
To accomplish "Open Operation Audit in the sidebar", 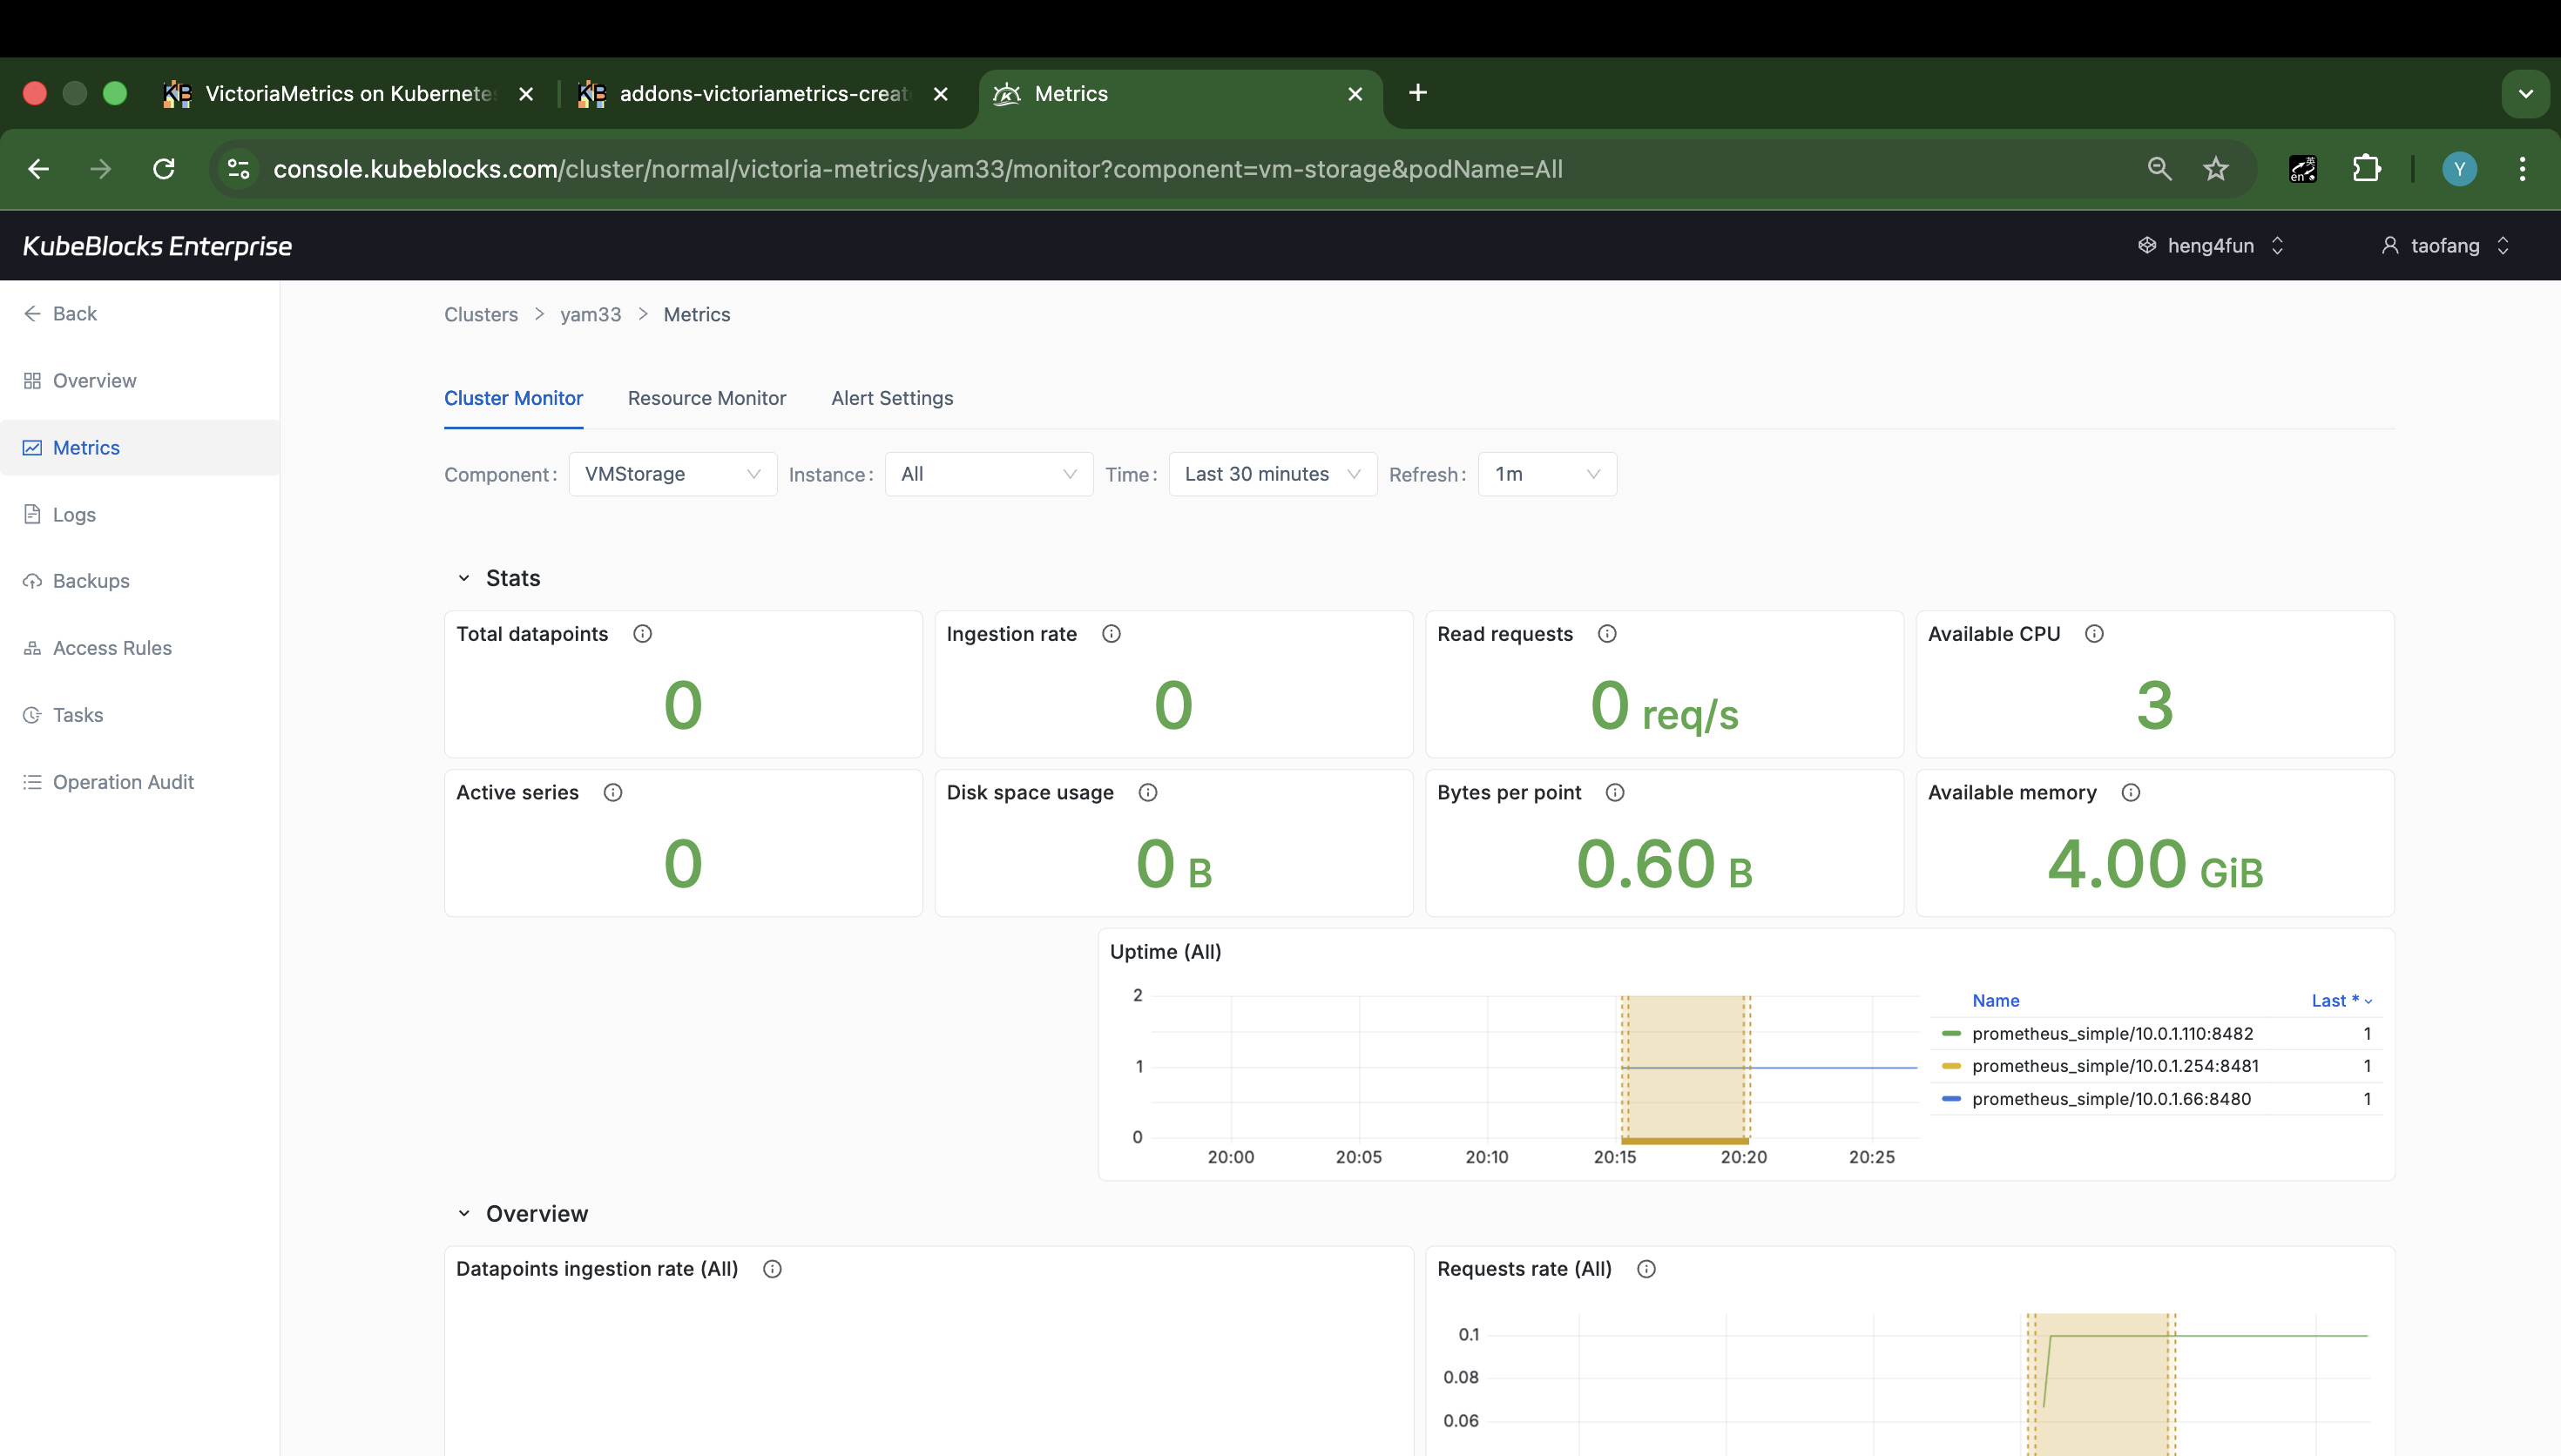I will (140, 782).
